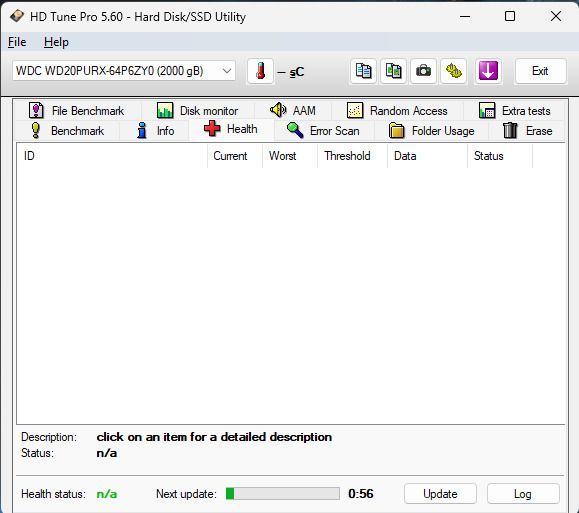The image size is (579, 513).
Task: Open the WDC WD20PURX drive dropdown
Action: [124, 71]
